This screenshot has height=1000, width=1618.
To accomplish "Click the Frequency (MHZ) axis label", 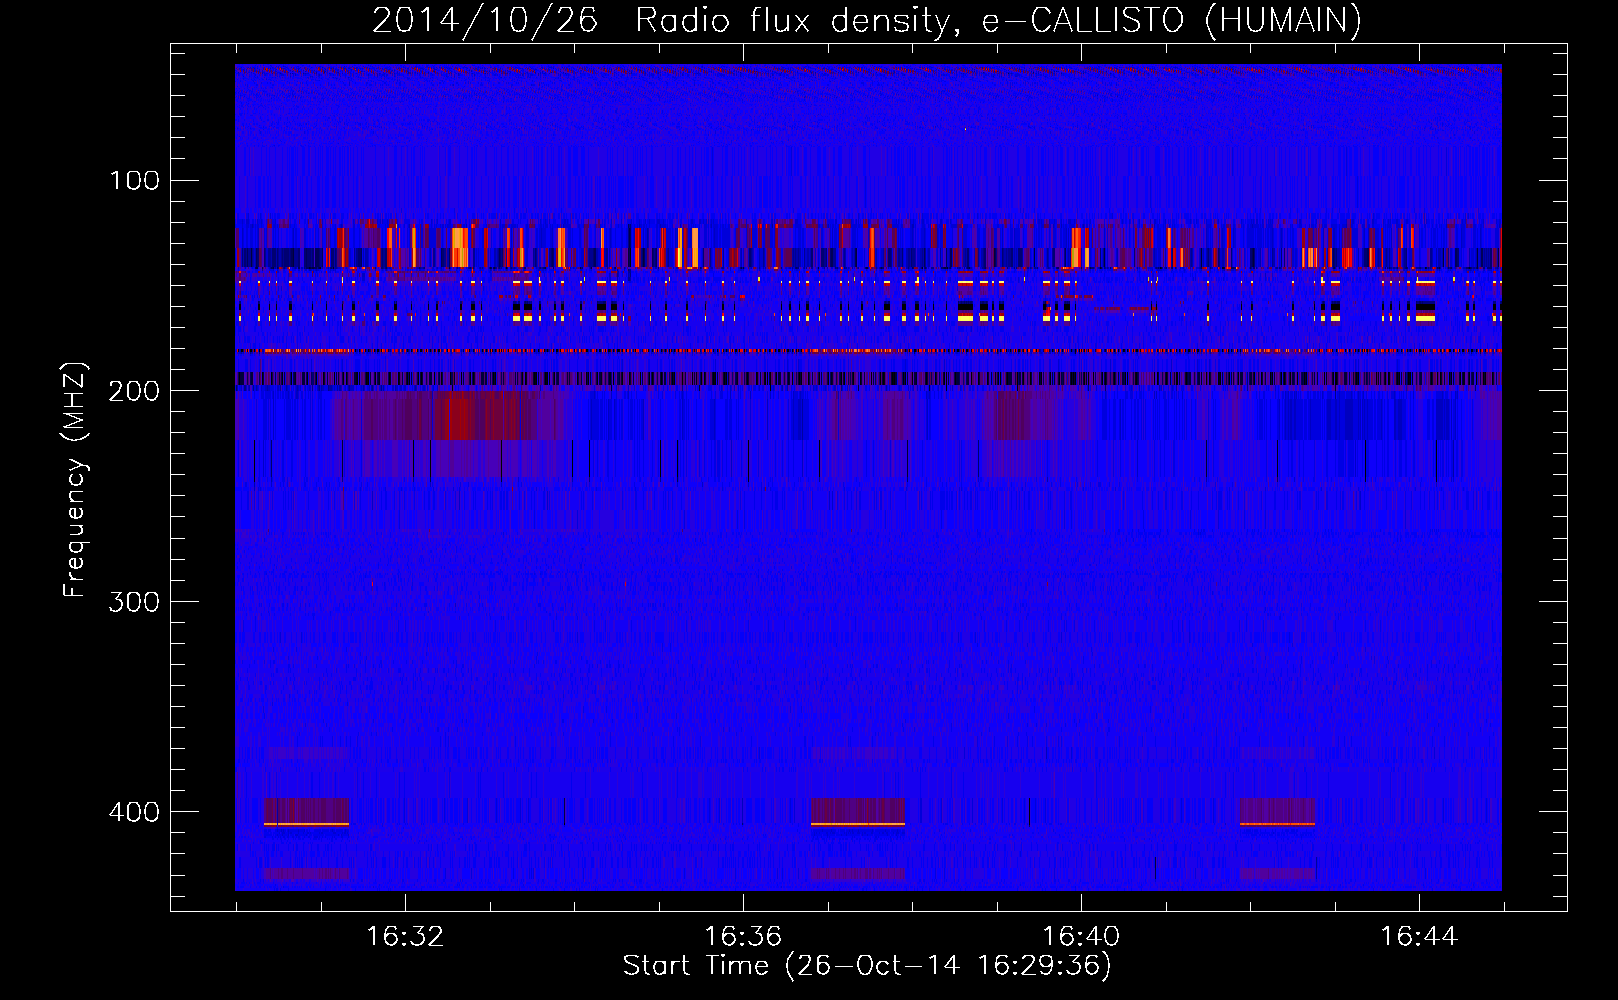I will pyautogui.click(x=75, y=480).
